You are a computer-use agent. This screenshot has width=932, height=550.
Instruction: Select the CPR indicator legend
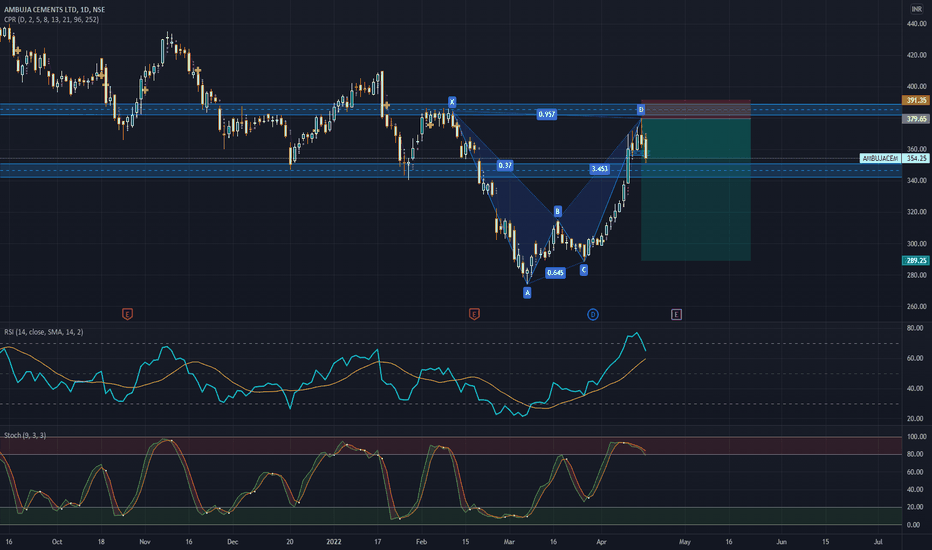coord(51,20)
